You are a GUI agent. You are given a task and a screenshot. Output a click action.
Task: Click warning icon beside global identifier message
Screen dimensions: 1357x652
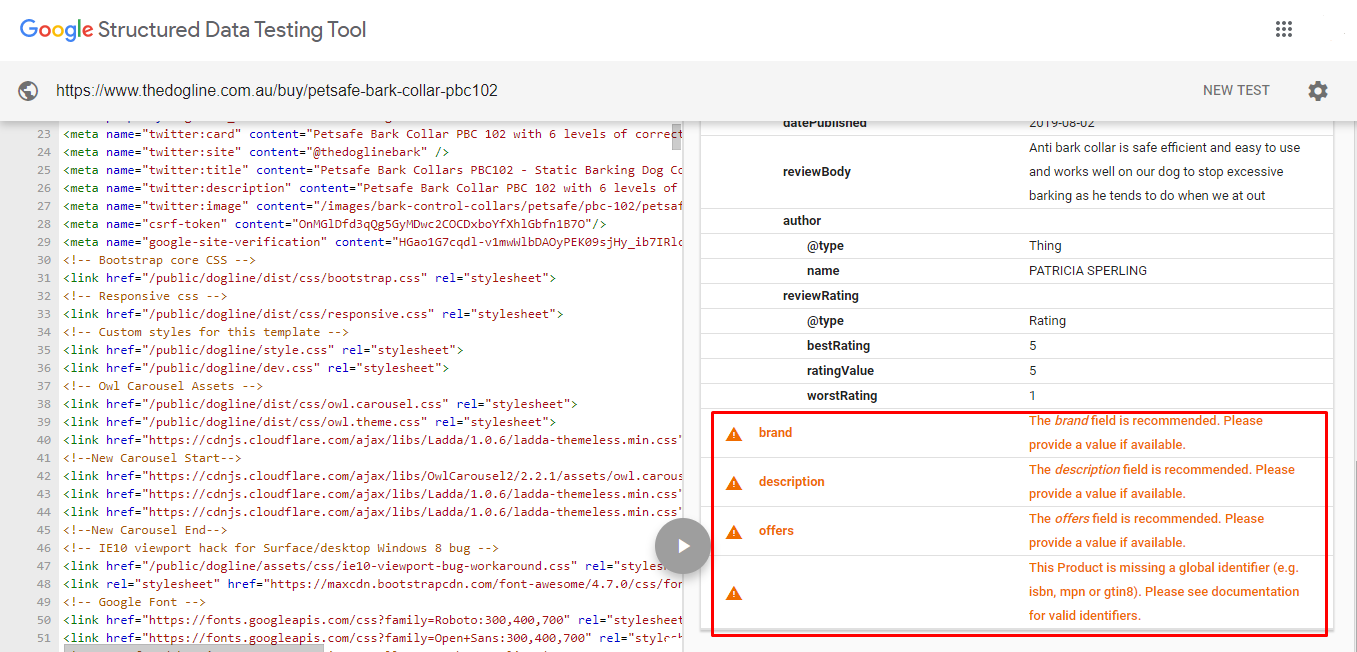click(734, 593)
